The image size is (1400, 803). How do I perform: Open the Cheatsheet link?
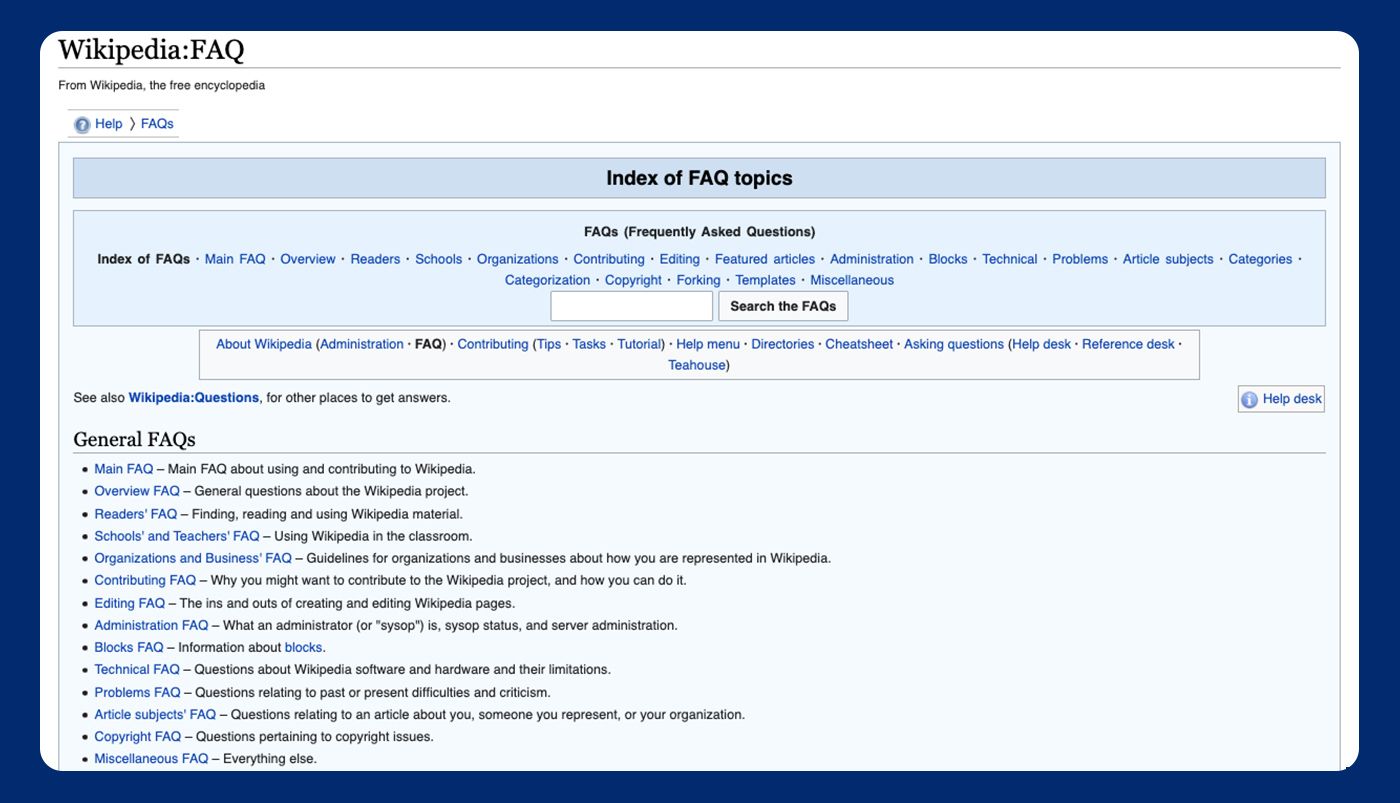pyautogui.click(x=858, y=344)
